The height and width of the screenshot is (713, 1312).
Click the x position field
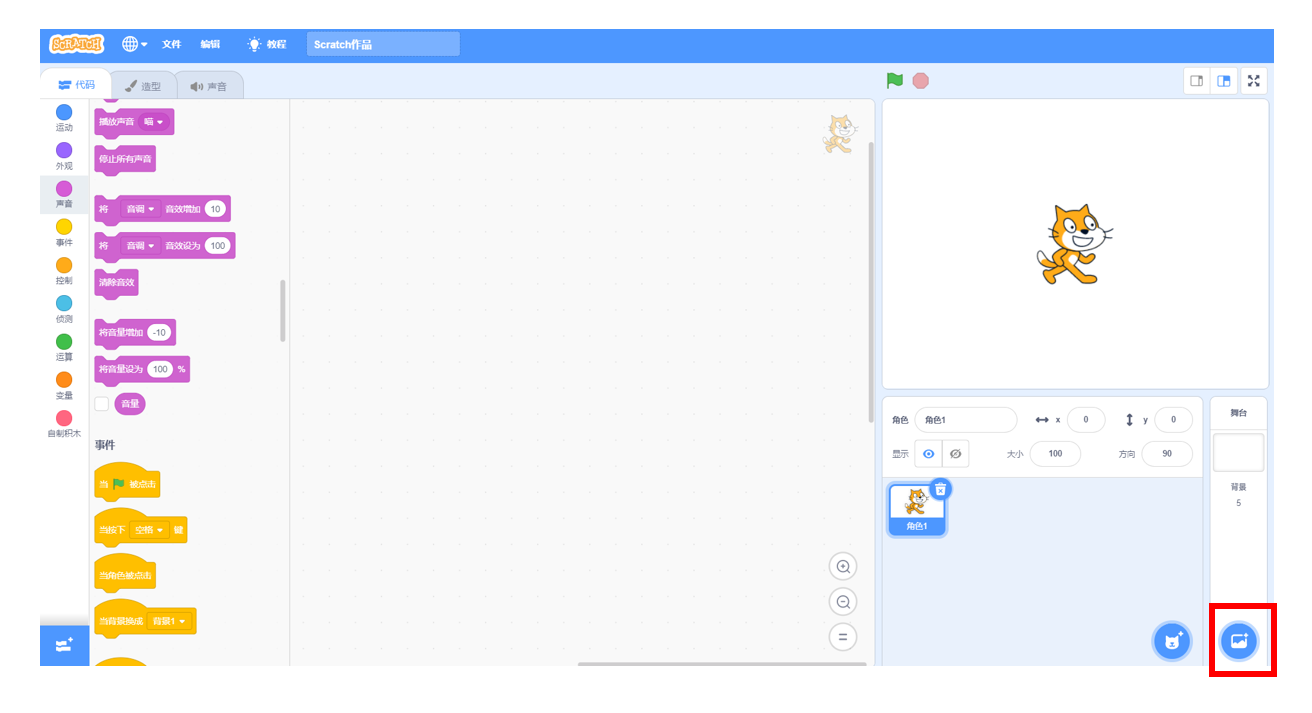point(1085,420)
